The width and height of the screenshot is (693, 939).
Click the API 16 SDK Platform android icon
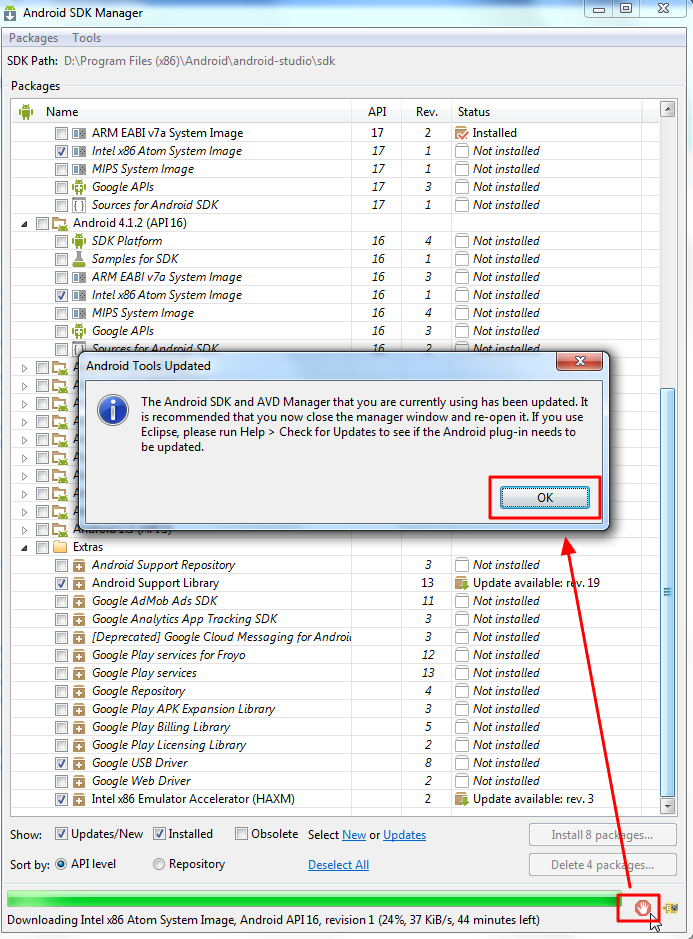pyautogui.click(x=79, y=241)
